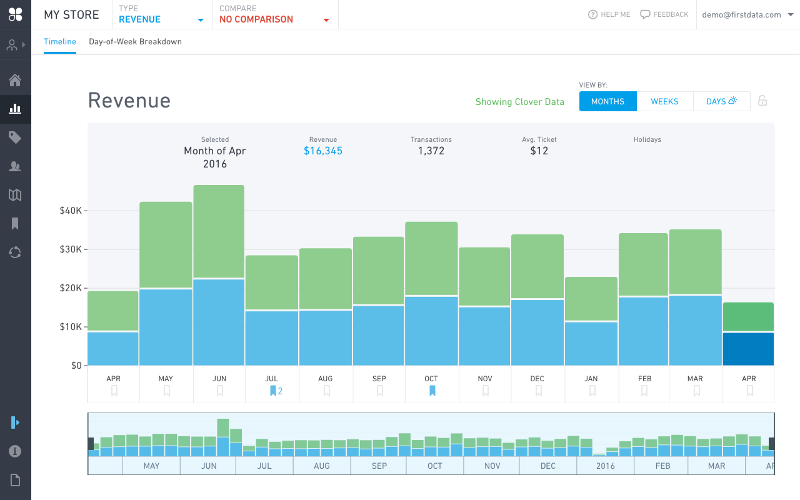Open the Home dashboard in sidebar
Image resolution: width=800 pixels, height=500 pixels.
coord(15,80)
